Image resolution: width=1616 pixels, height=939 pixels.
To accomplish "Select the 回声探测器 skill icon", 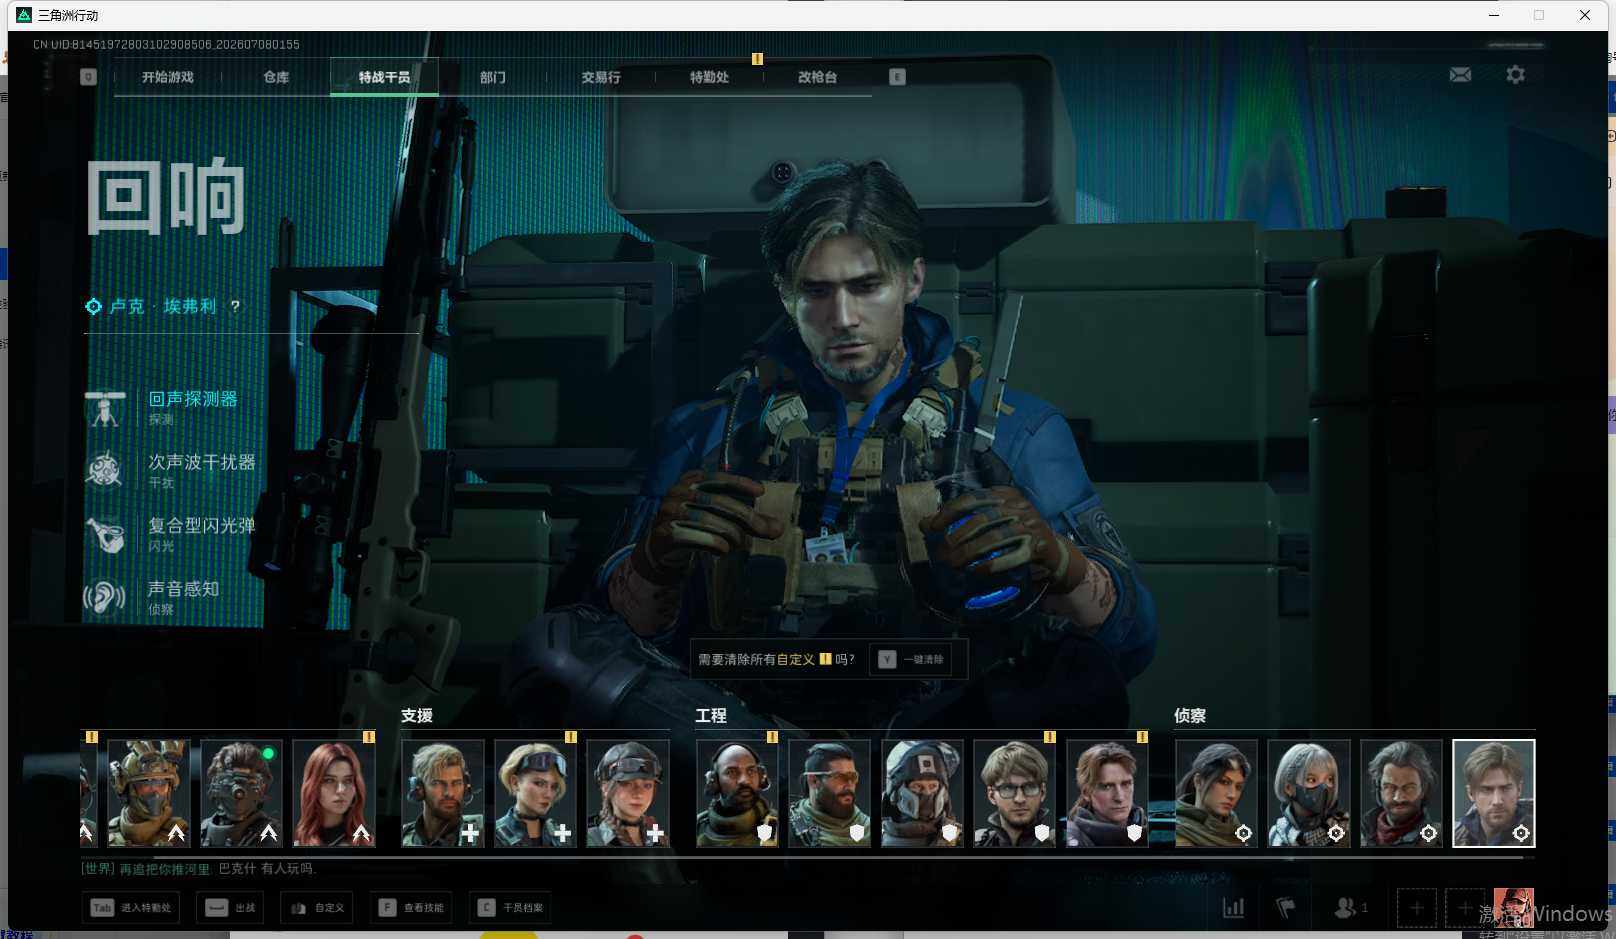I will pos(105,408).
